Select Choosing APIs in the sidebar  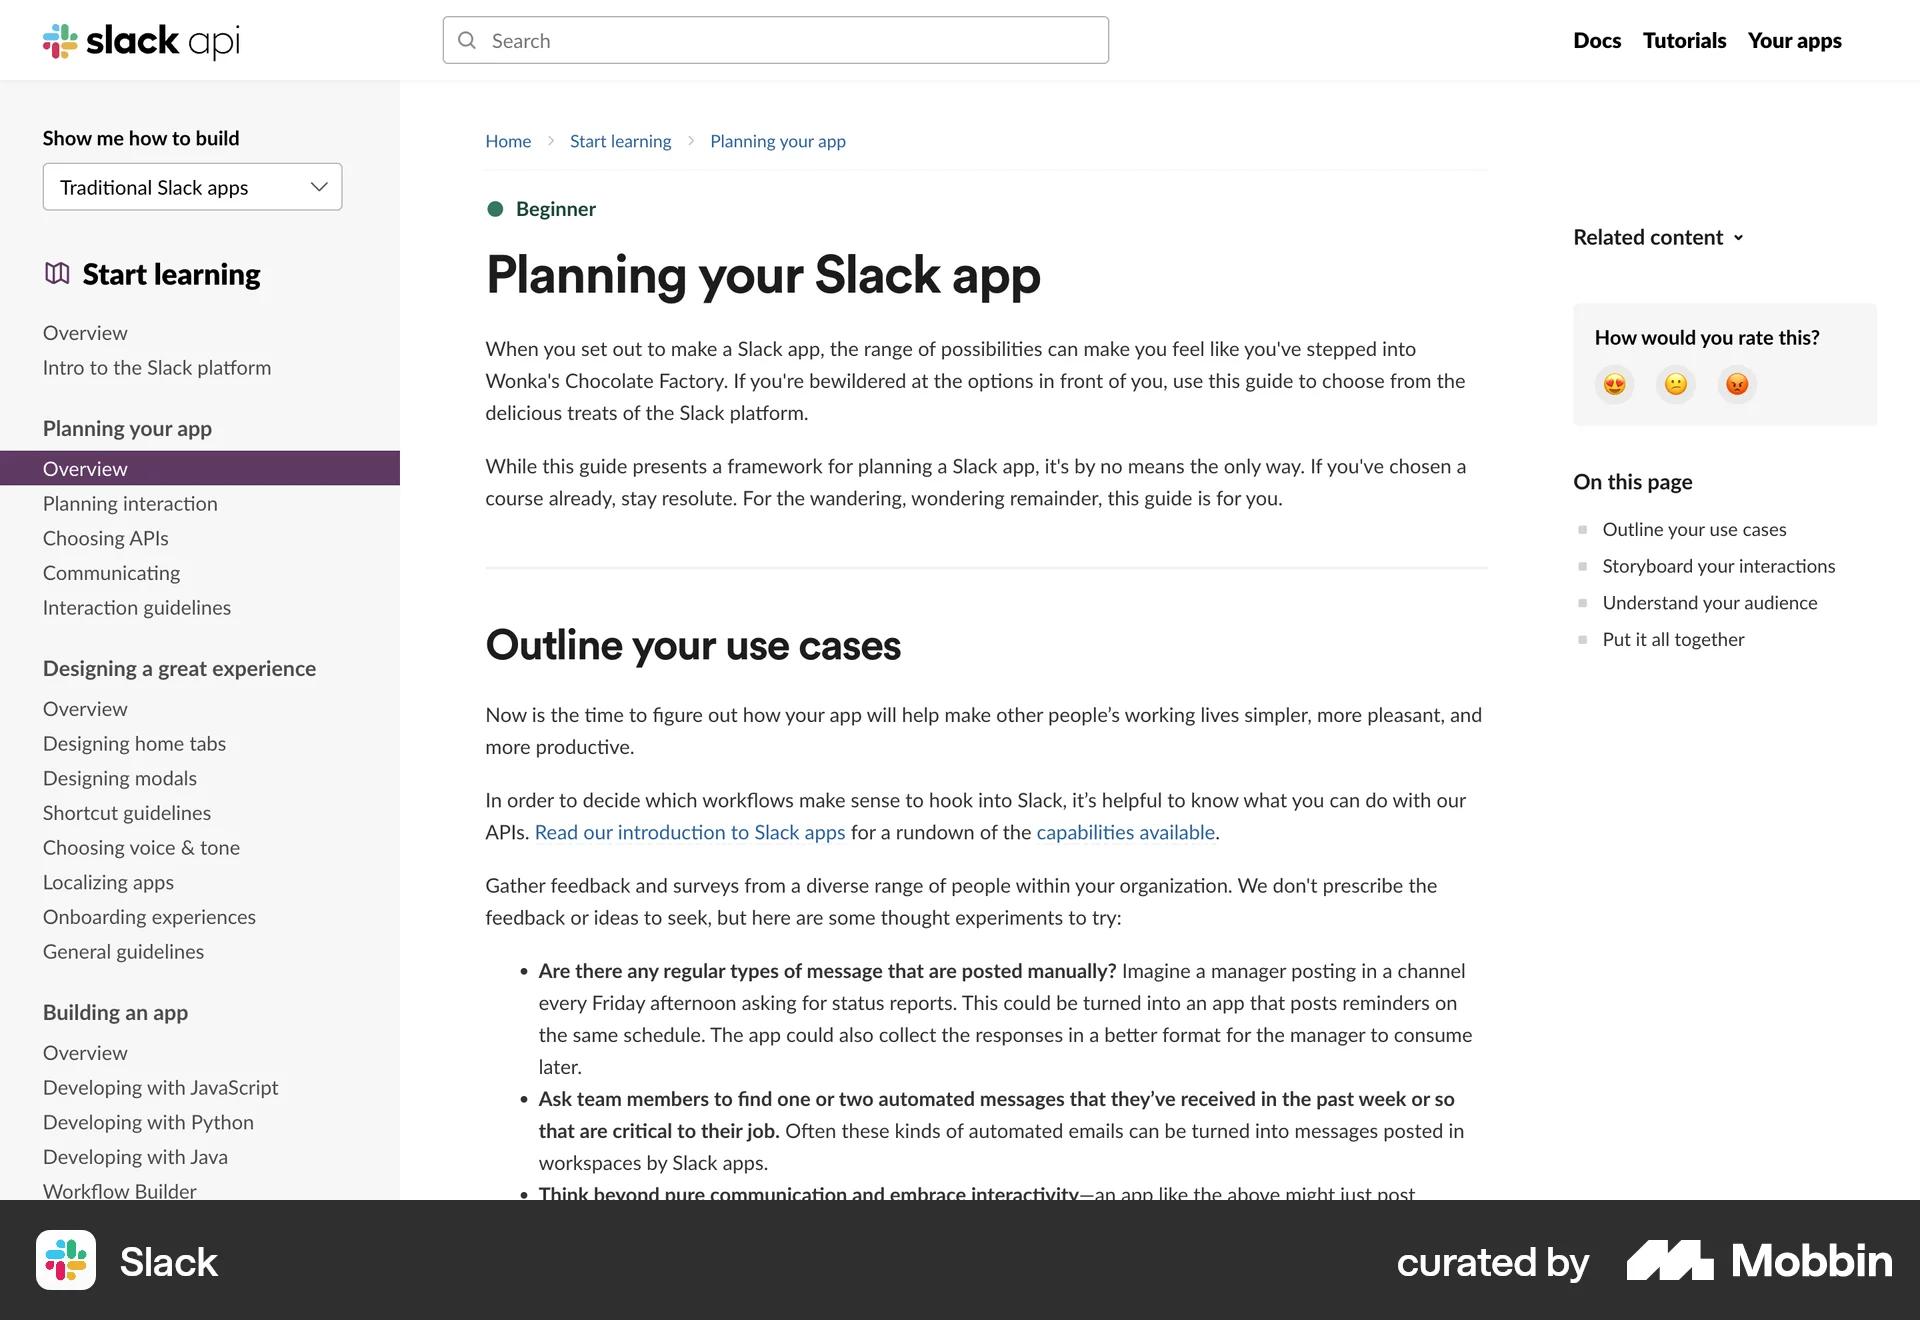105,538
